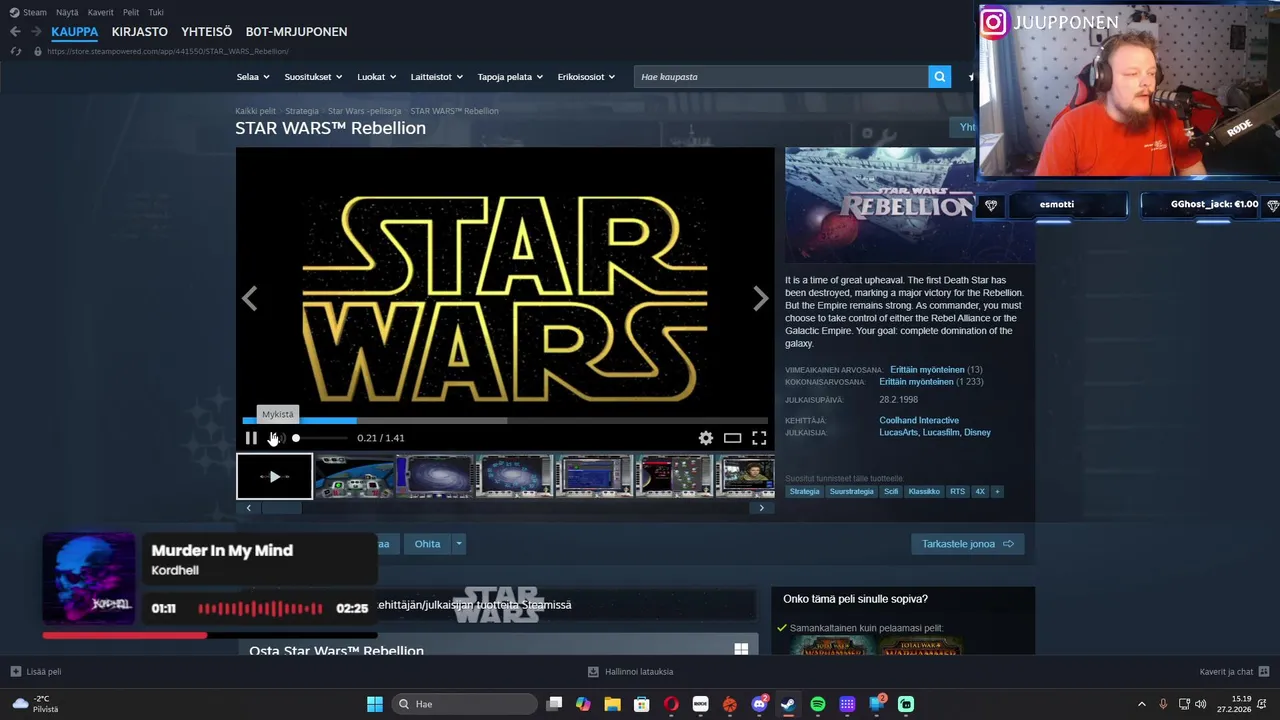Click the 4X tag
This screenshot has width=1280, height=720.
coord(980,492)
